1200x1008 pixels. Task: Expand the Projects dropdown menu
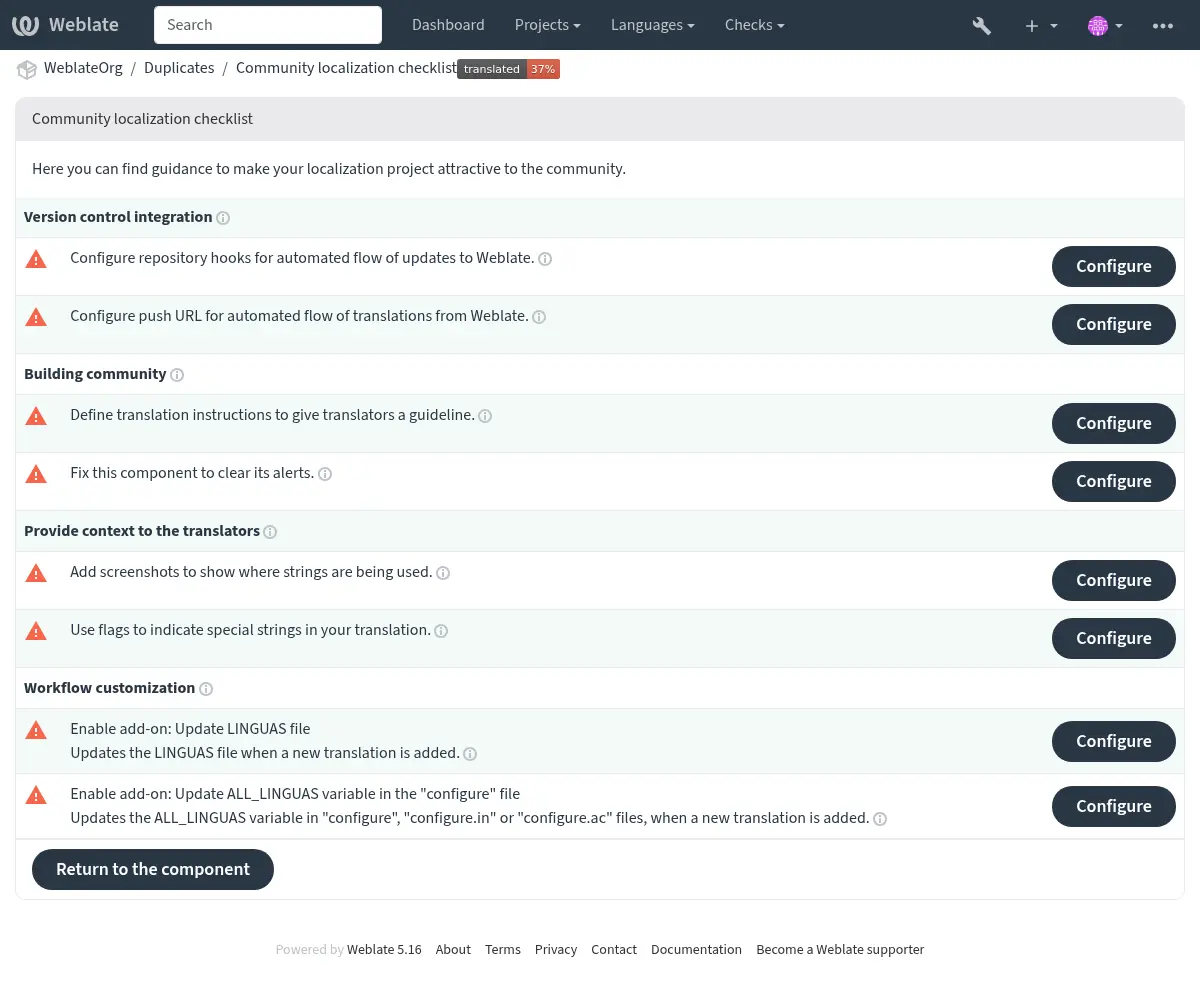point(547,25)
